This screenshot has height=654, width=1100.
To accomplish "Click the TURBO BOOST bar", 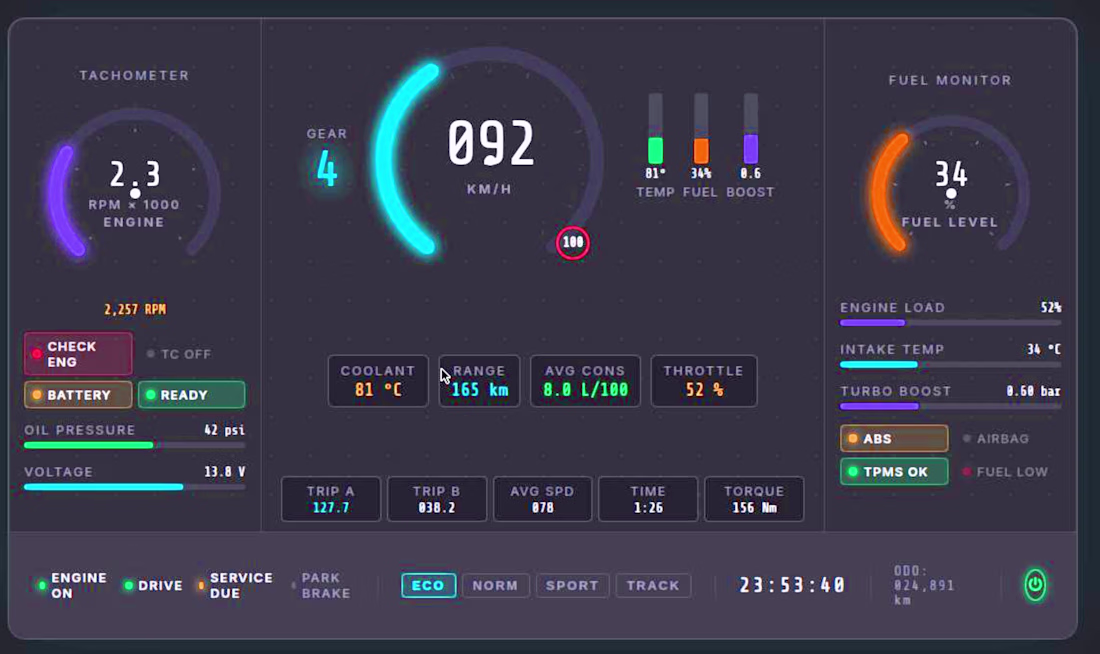I will pos(951,406).
